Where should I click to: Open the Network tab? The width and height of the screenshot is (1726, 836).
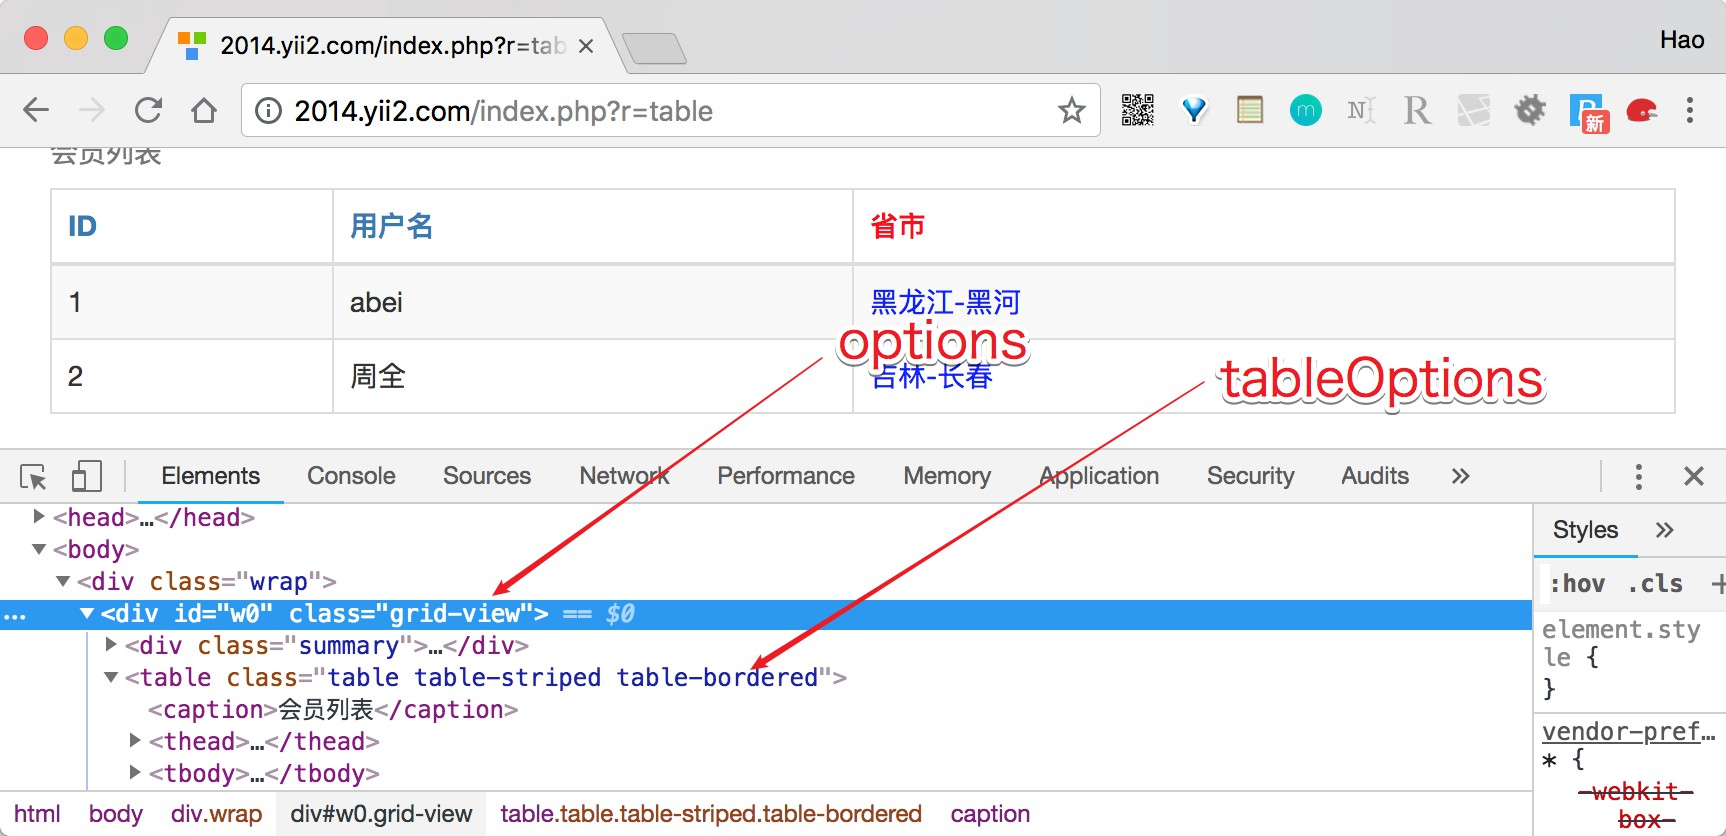(624, 476)
